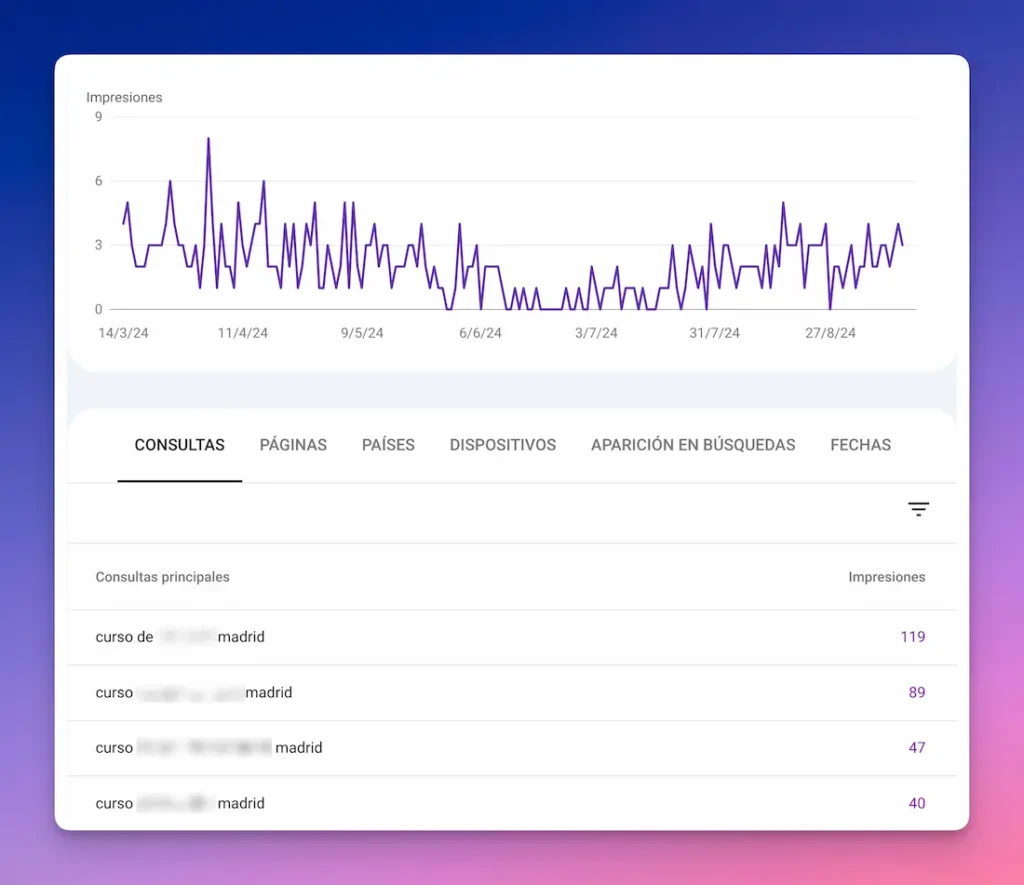Switch to the Páginas tab
The height and width of the screenshot is (885, 1024).
[293, 445]
